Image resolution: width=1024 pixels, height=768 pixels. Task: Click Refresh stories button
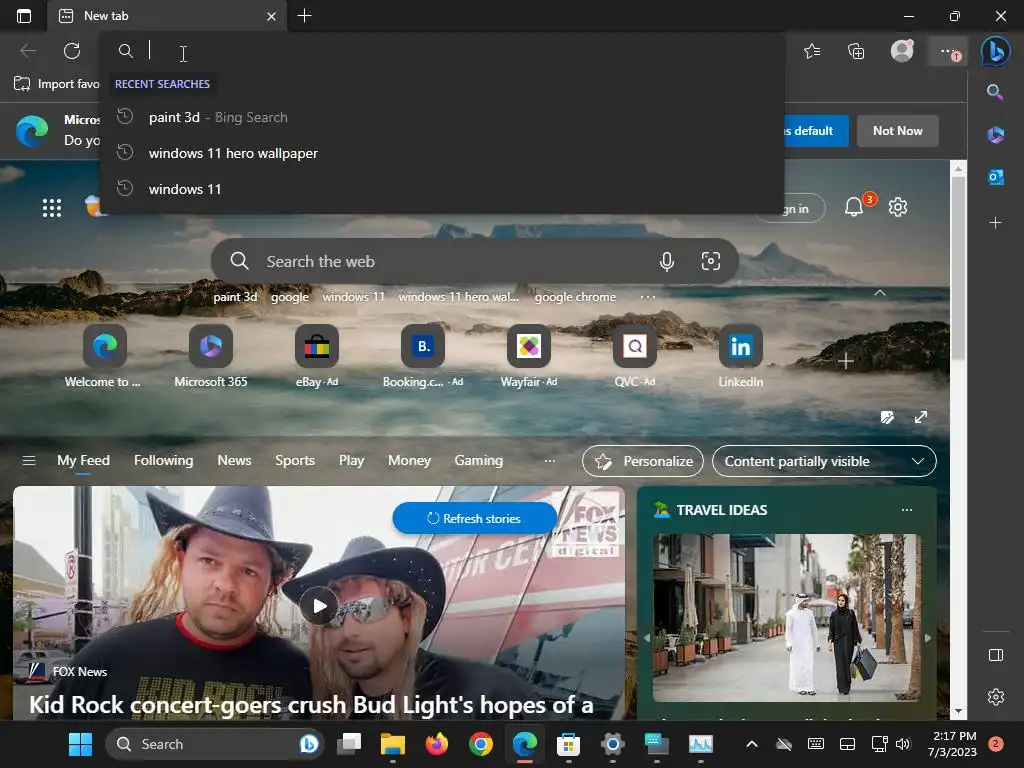point(475,518)
